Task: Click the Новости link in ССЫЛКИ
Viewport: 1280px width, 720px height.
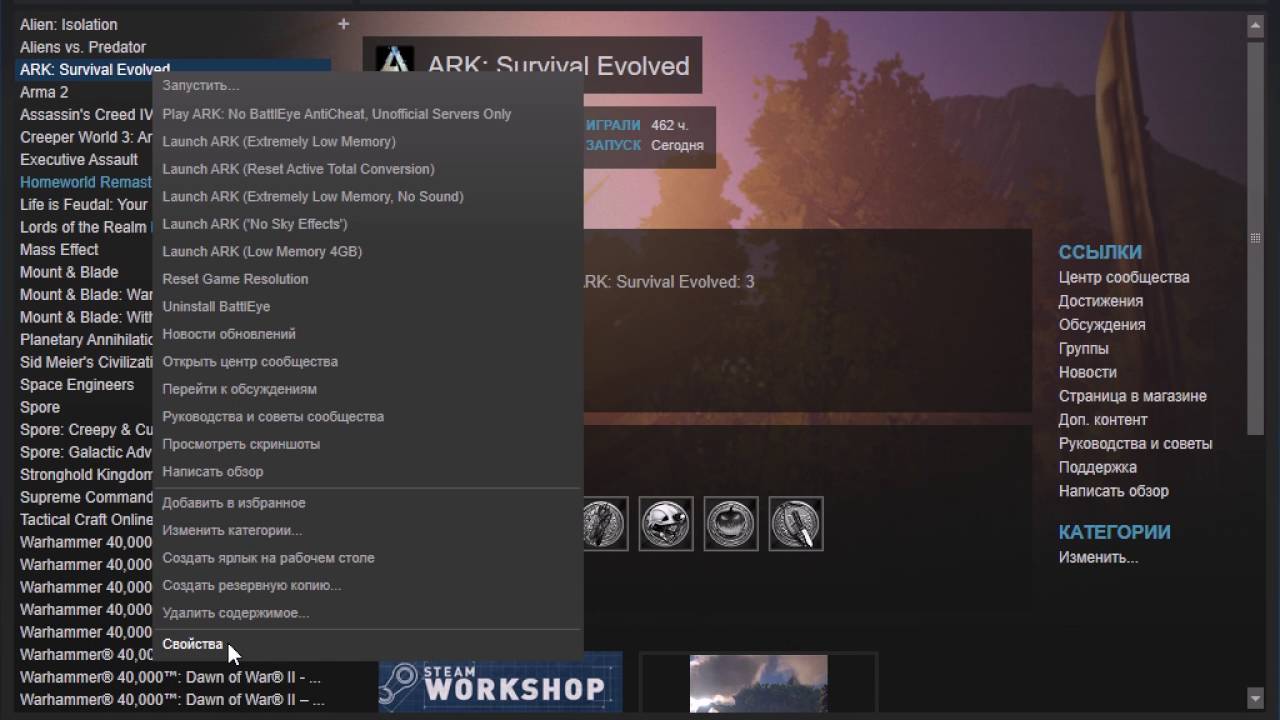Action: point(1088,372)
